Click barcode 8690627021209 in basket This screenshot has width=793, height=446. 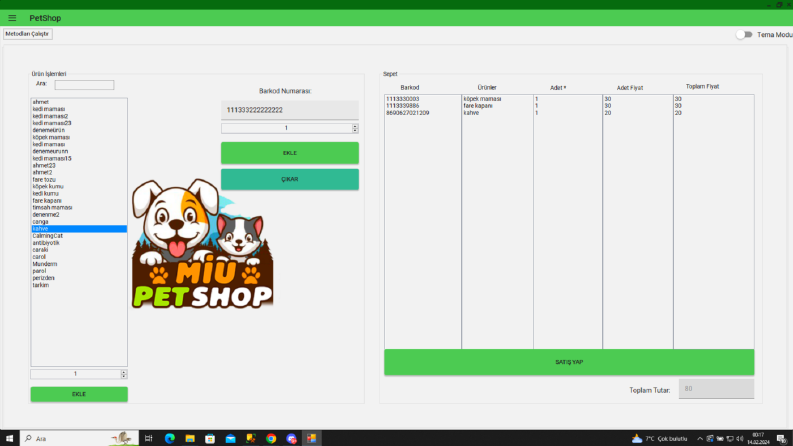[408, 113]
